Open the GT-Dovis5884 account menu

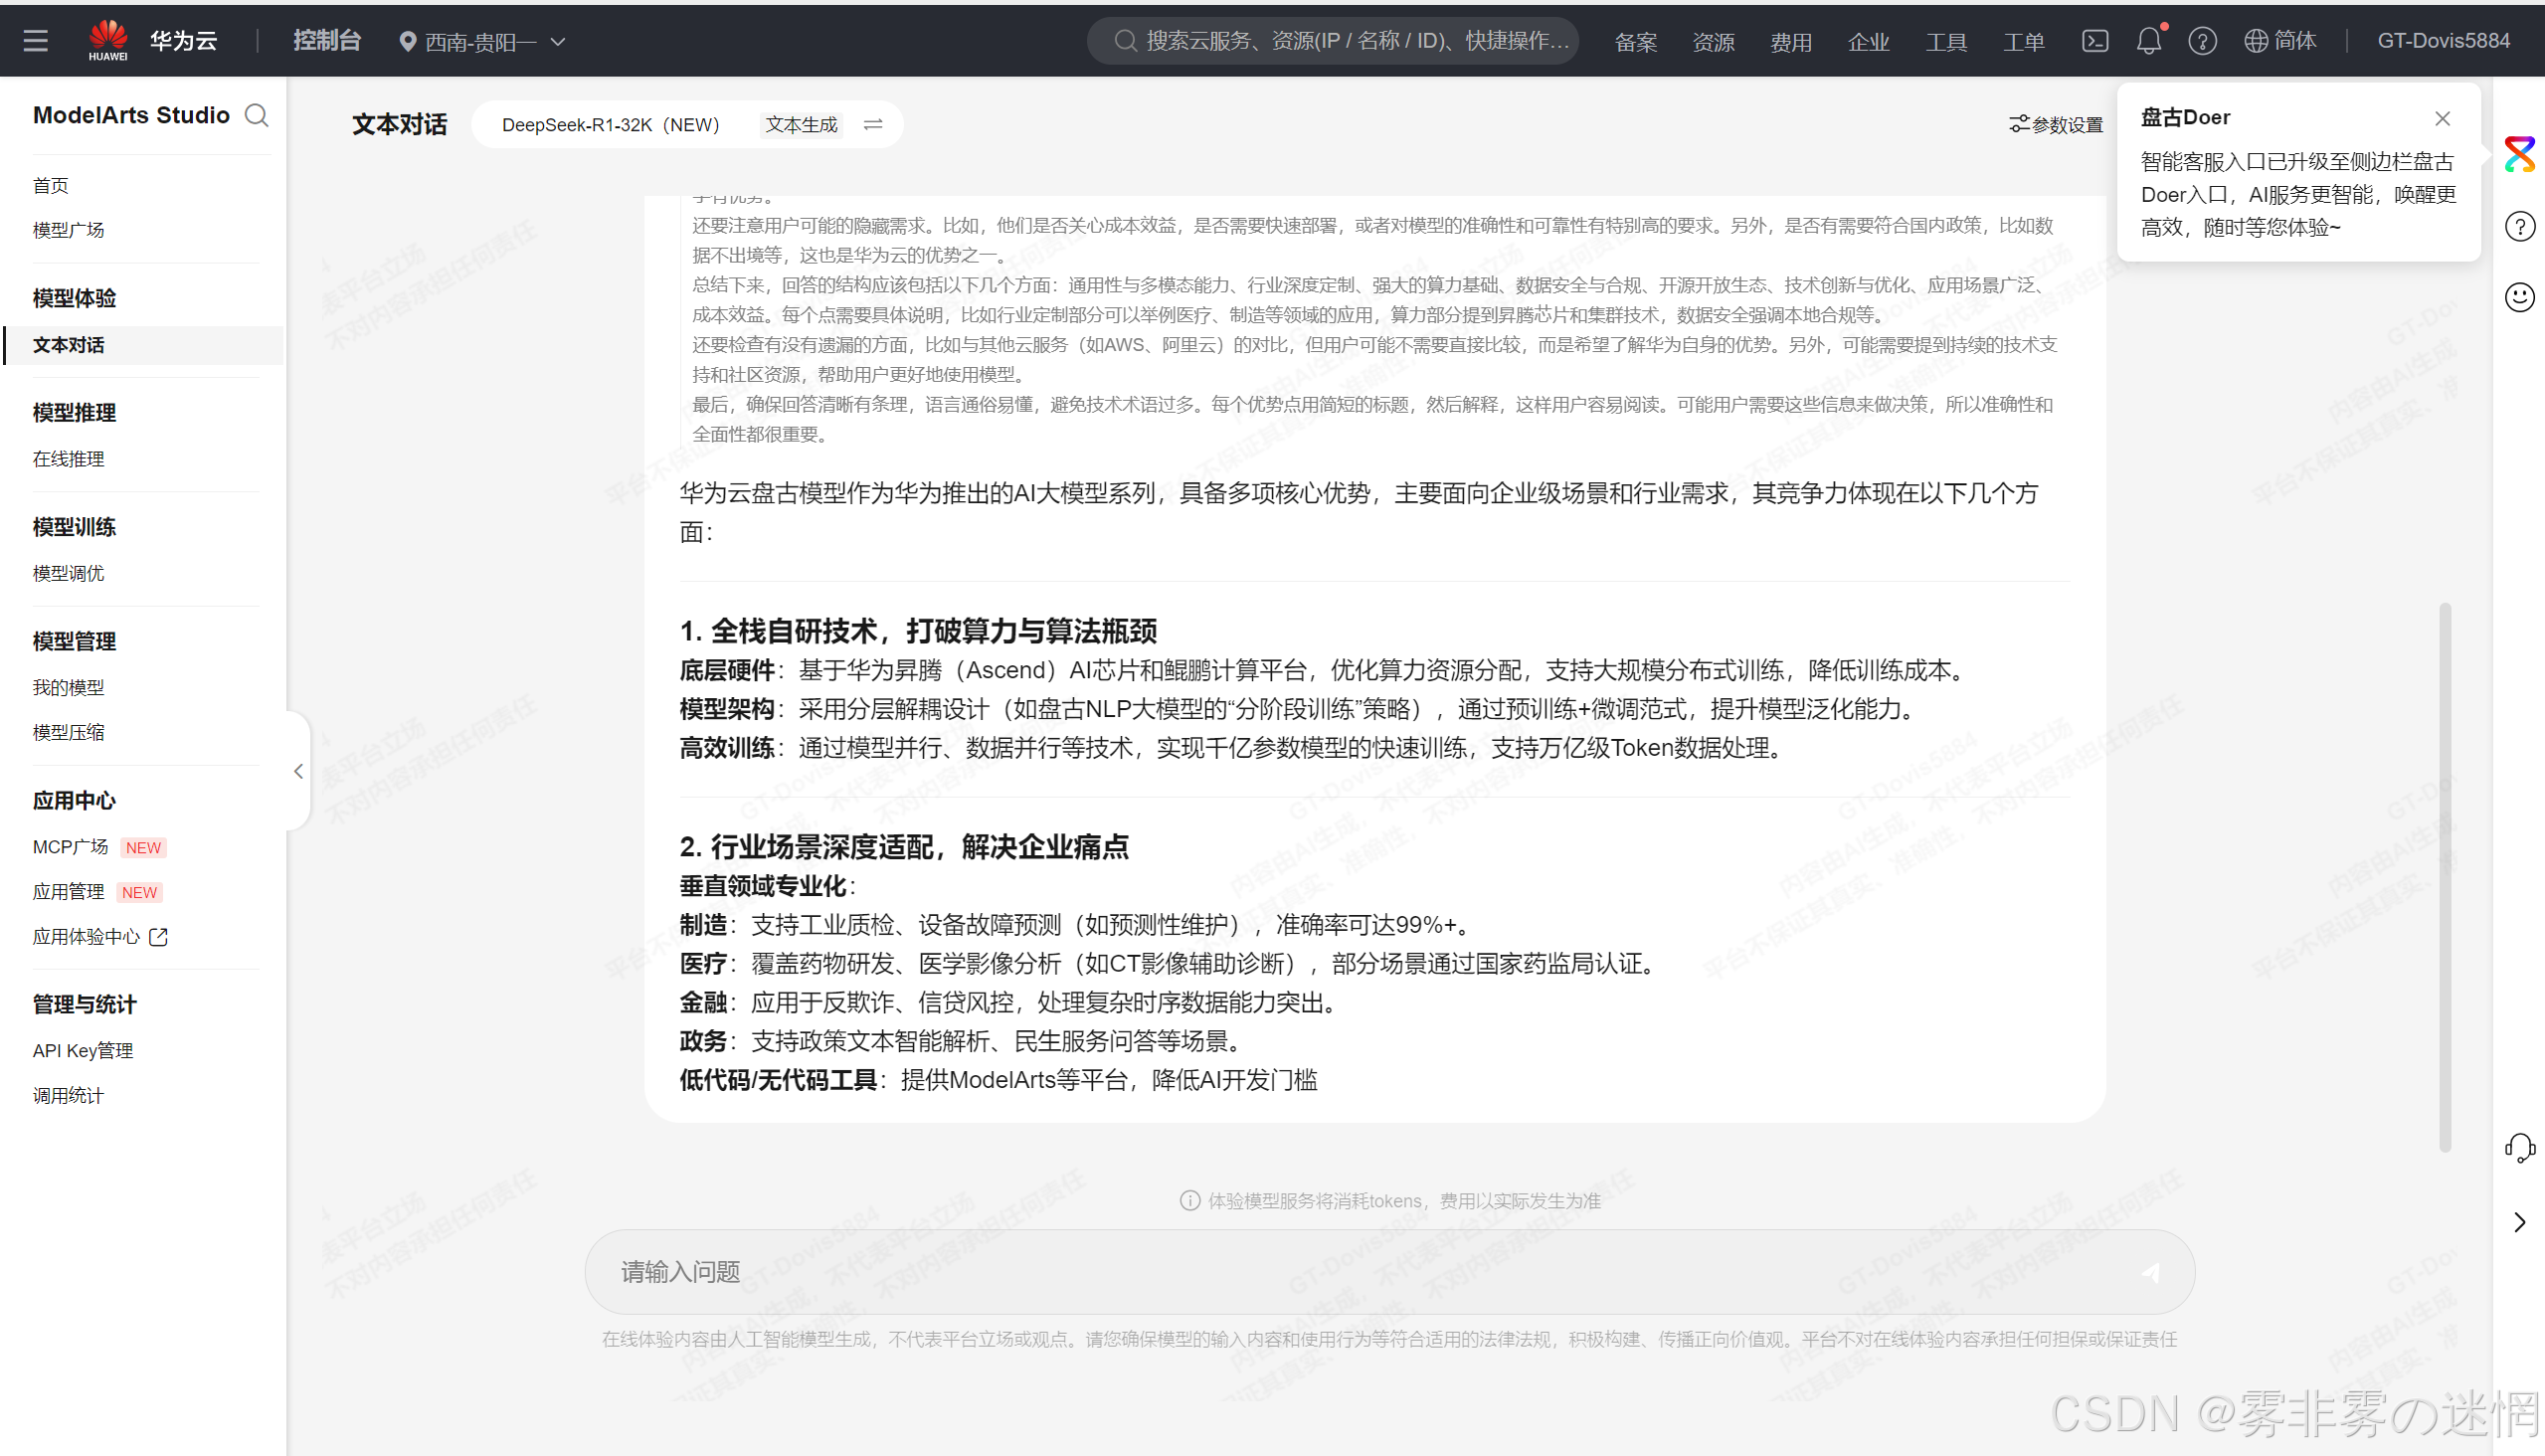tap(2443, 41)
